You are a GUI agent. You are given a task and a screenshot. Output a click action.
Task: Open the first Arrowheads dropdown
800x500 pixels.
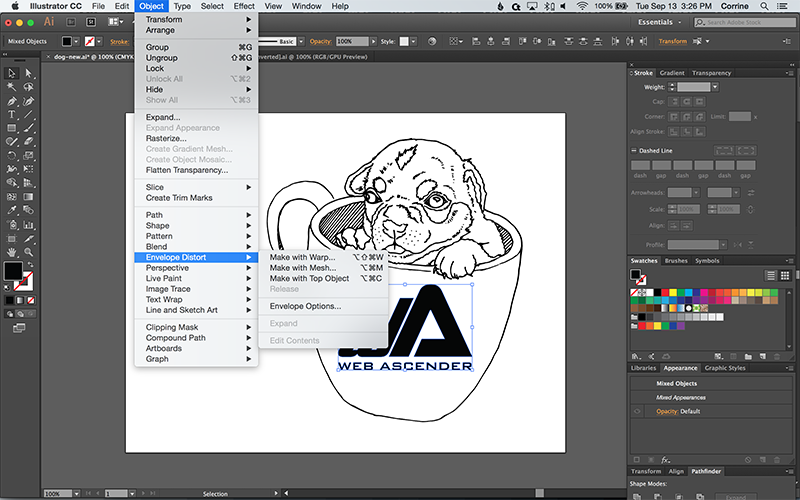696,193
